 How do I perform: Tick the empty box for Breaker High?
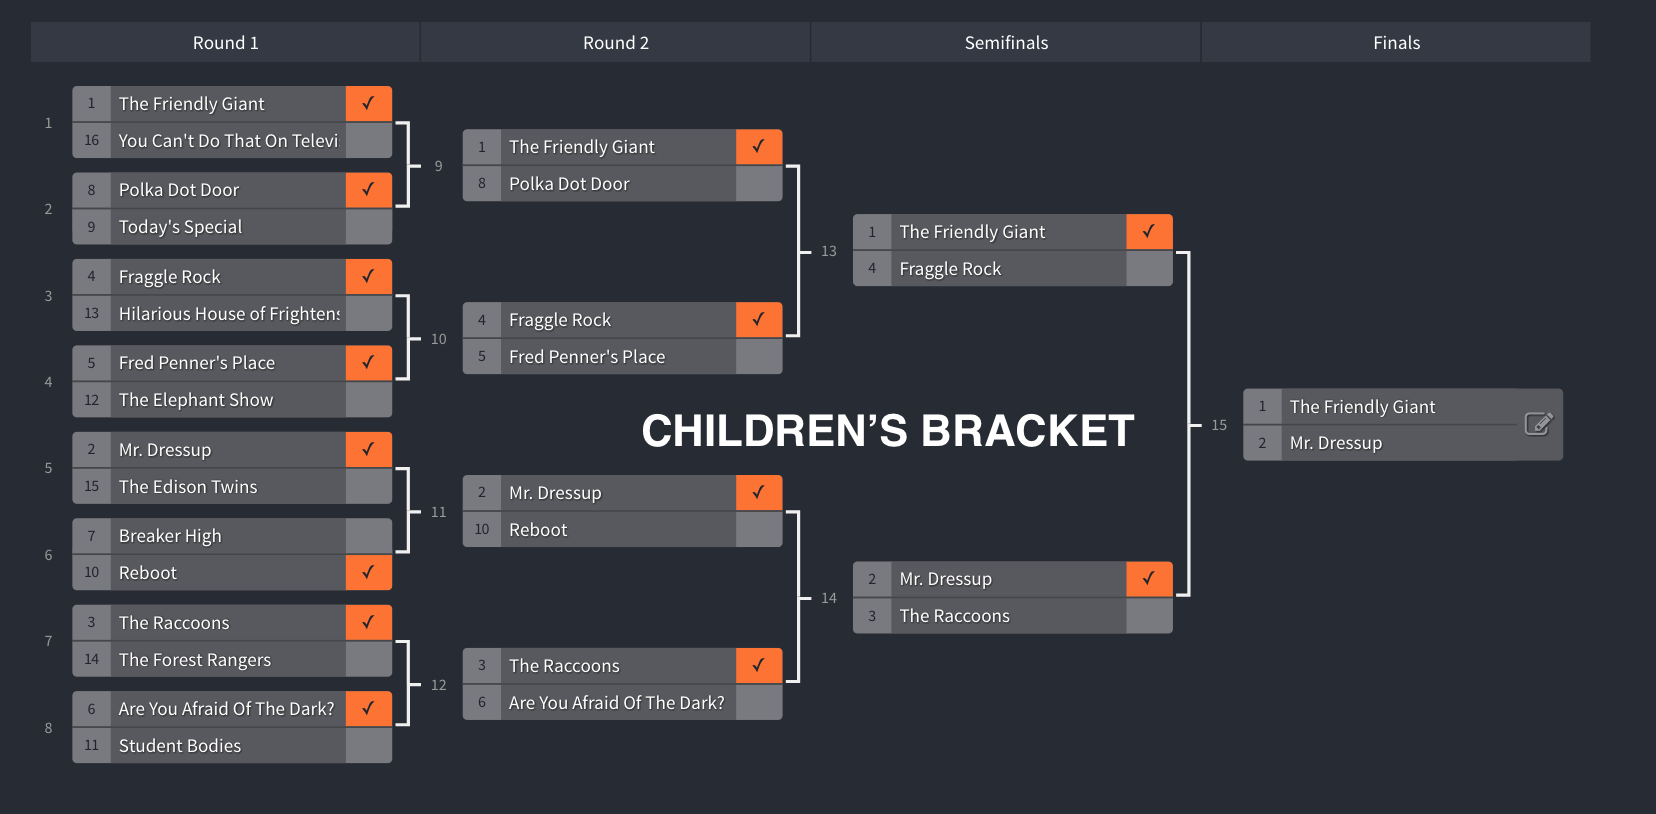pyautogui.click(x=368, y=536)
